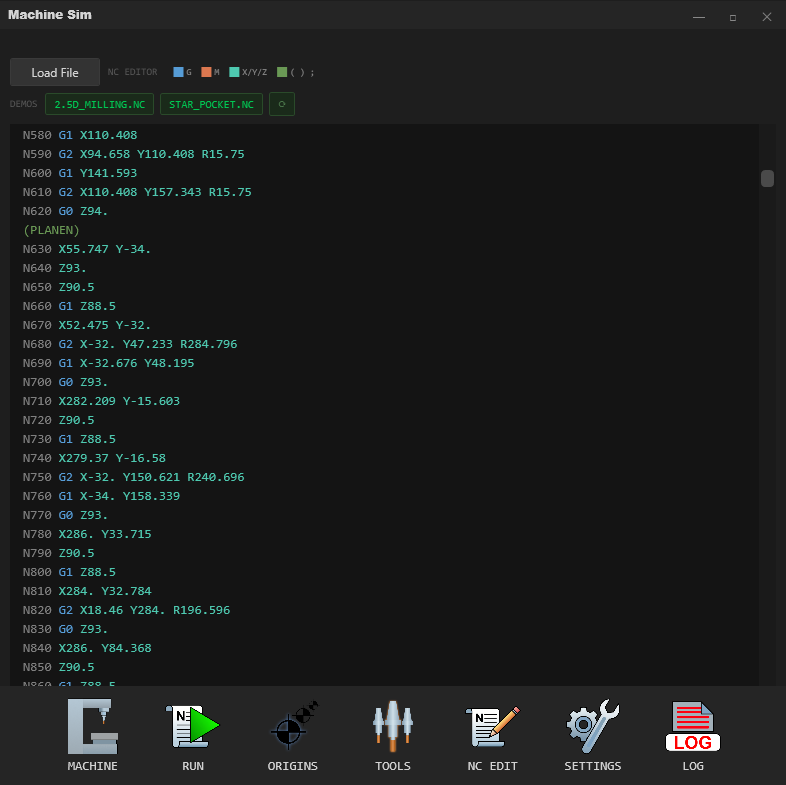Screen dimensions: 786x785
Task: Click the (PLANEN) comment line
Action: tap(51, 230)
